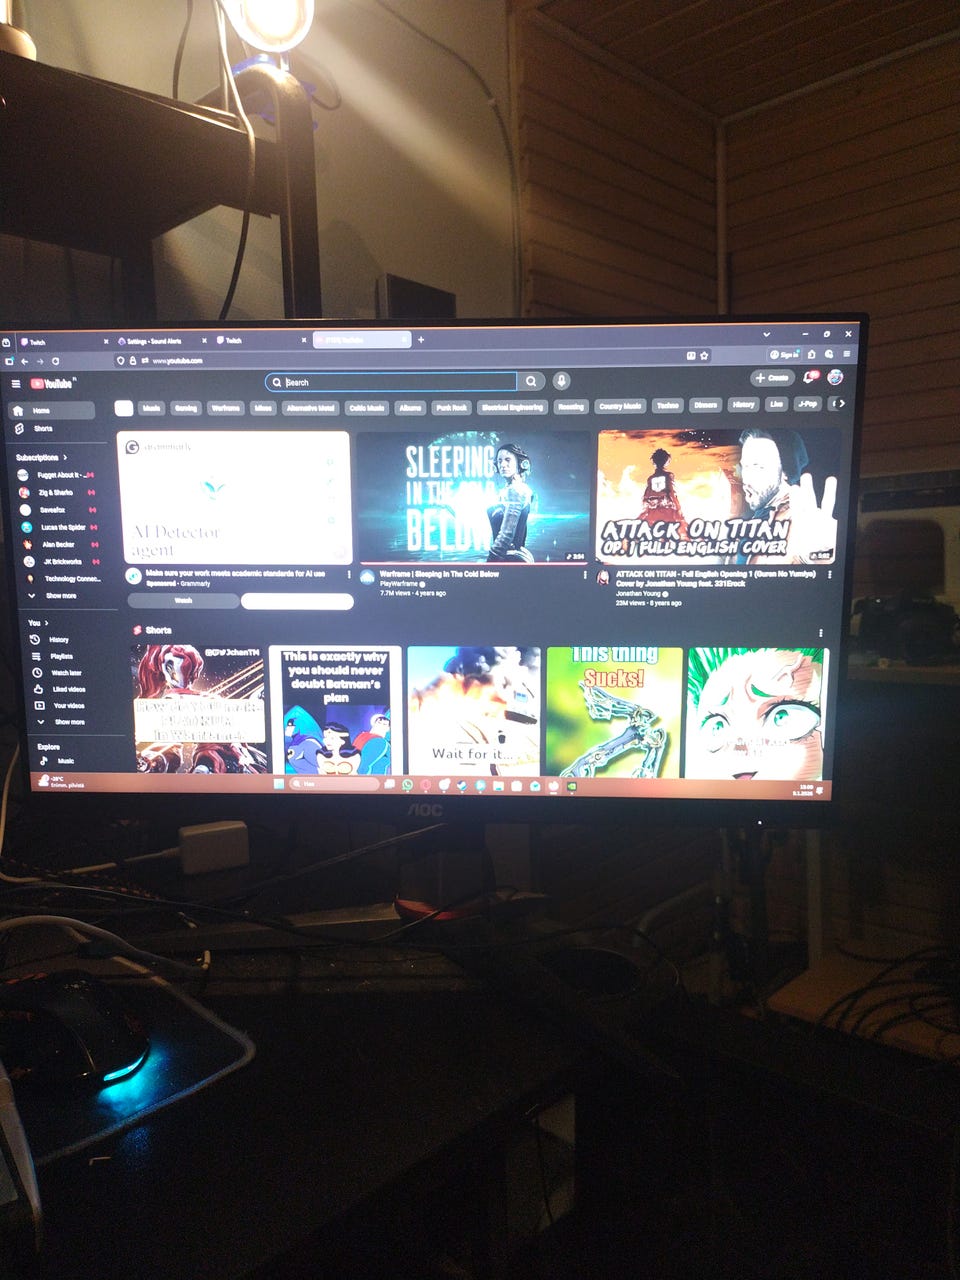Open the browser list all tabs dropdown
The height and width of the screenshot is (1280, 960).
click(x=767, y=334)
